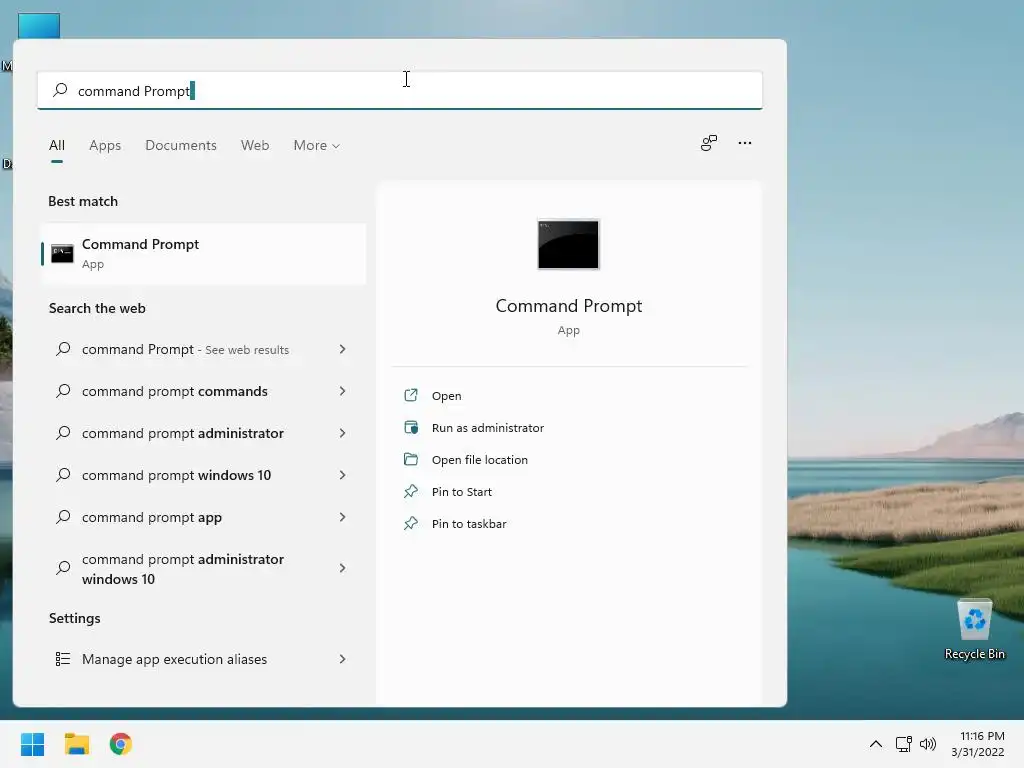The width and height of the screenshot is (1024, 768).
Task: Expand arrow for 'command prompt administrator windows 10'
Action: [x=342, y=568]
